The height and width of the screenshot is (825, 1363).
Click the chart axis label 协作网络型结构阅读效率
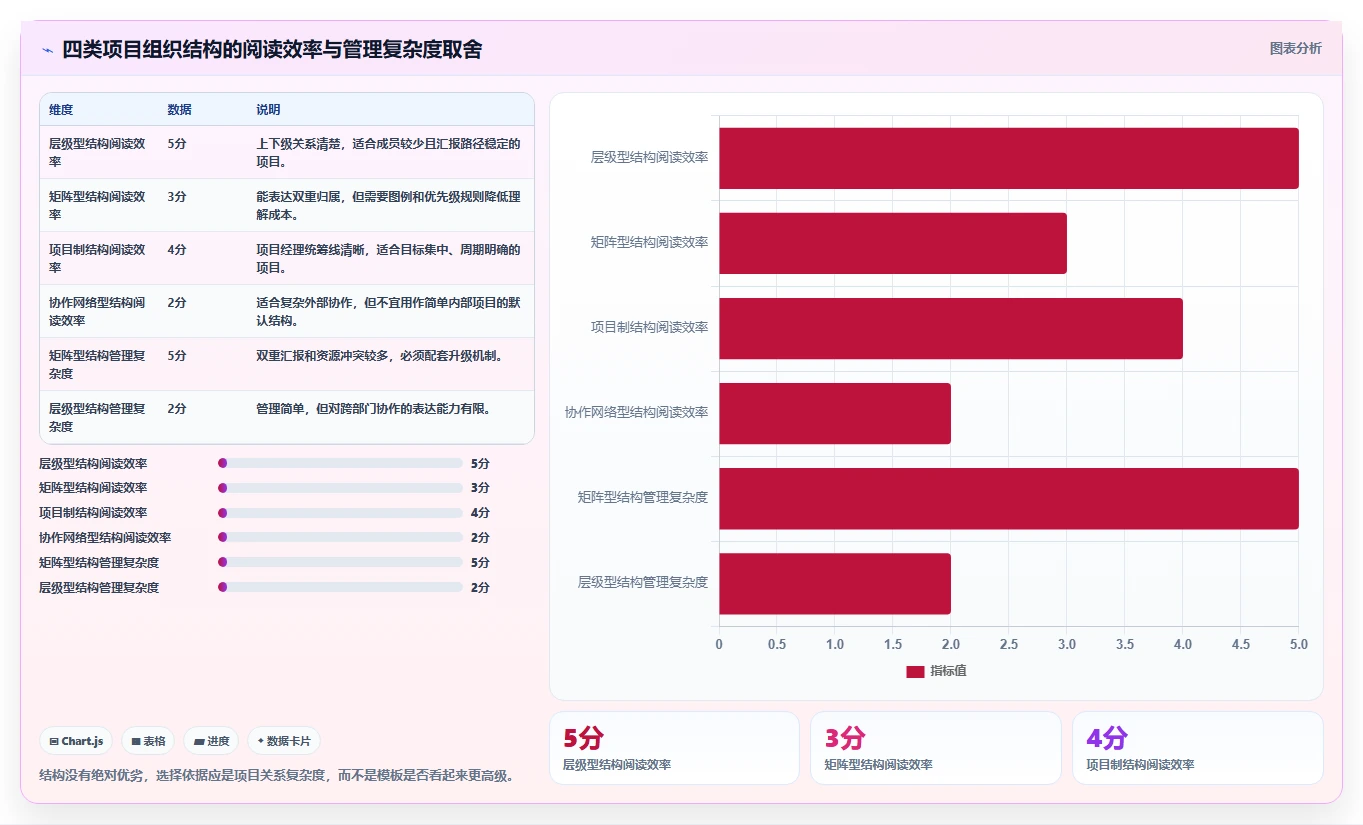point(636,412)
